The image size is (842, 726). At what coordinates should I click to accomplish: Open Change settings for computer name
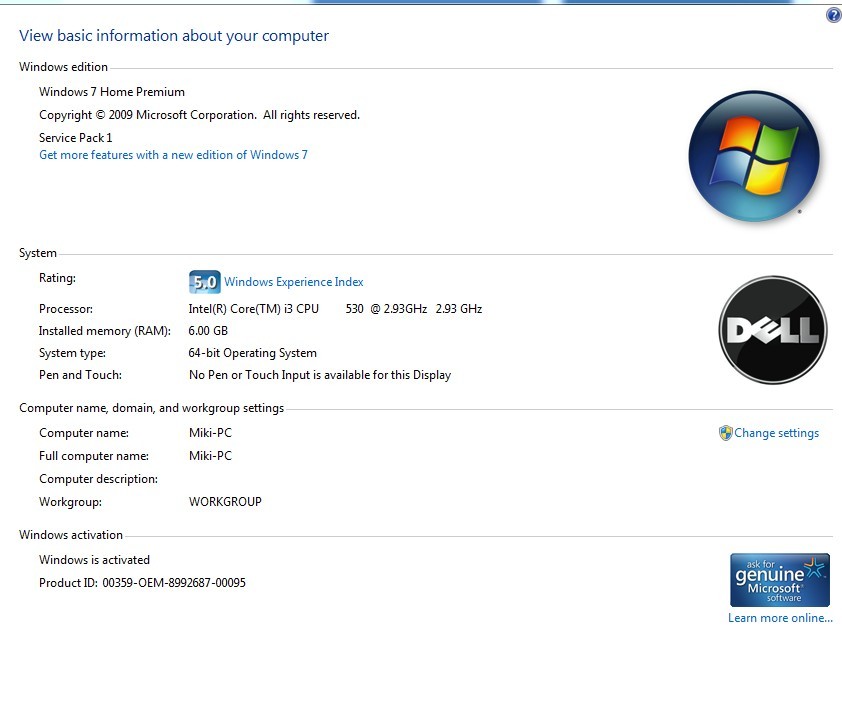(776, 433)
